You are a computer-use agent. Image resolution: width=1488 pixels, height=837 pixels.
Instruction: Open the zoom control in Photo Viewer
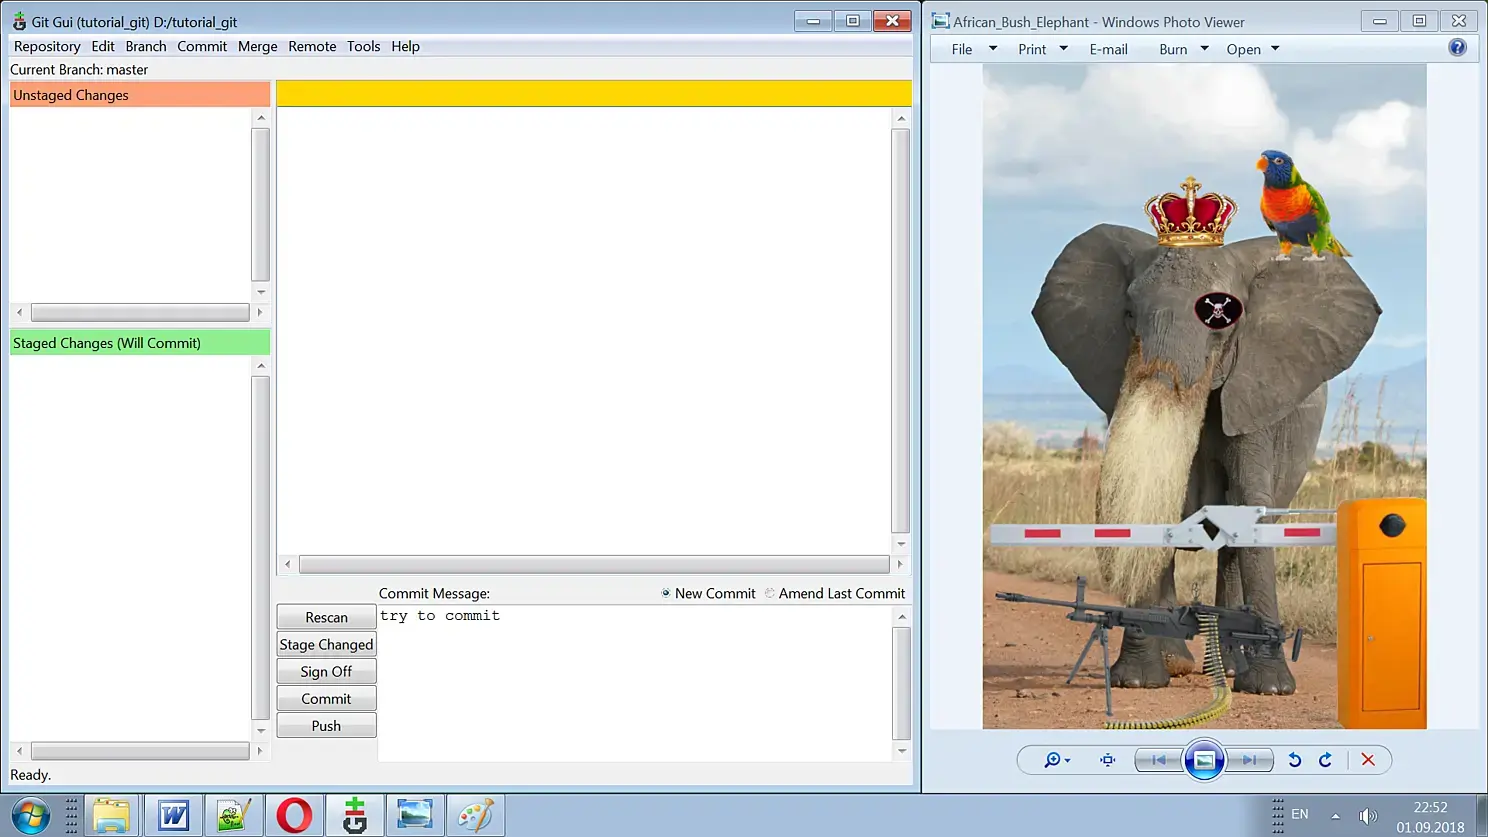pyautogui.click(x=1056, y=760)
